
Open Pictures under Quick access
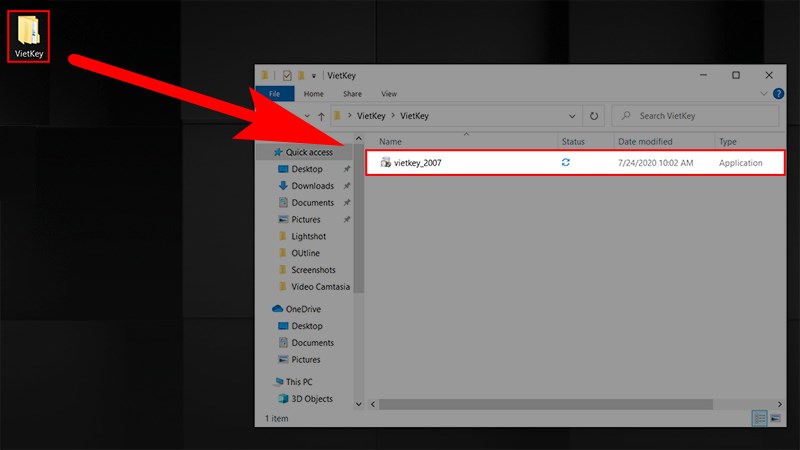(x=306, y=219)
